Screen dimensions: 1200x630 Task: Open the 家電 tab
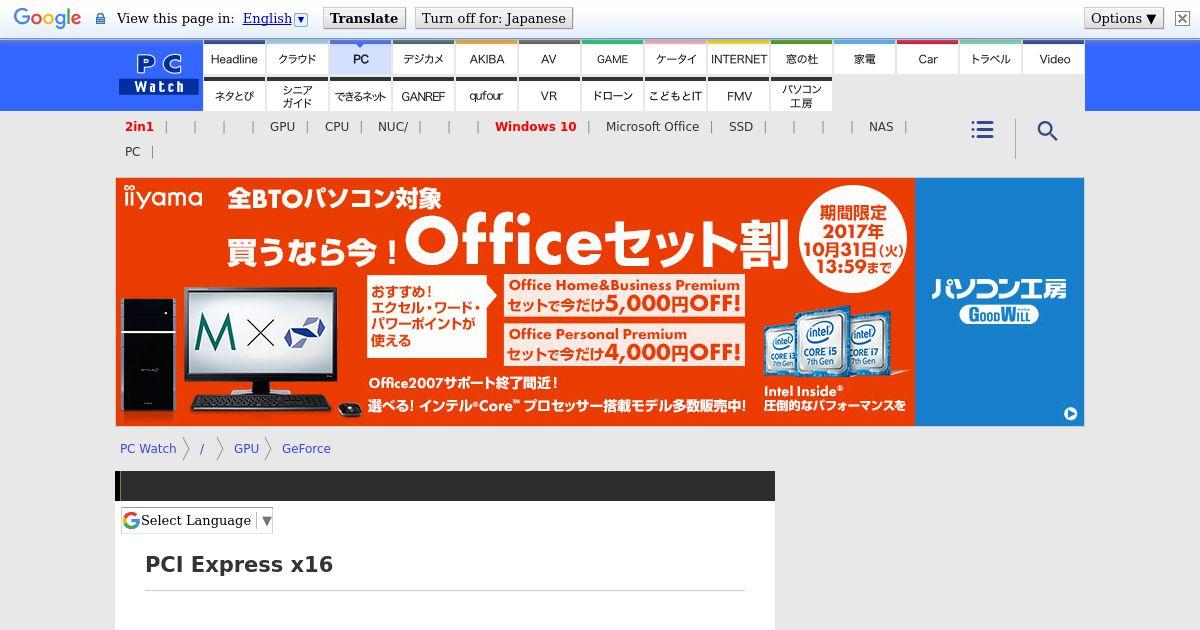click(x=865, y=59)
